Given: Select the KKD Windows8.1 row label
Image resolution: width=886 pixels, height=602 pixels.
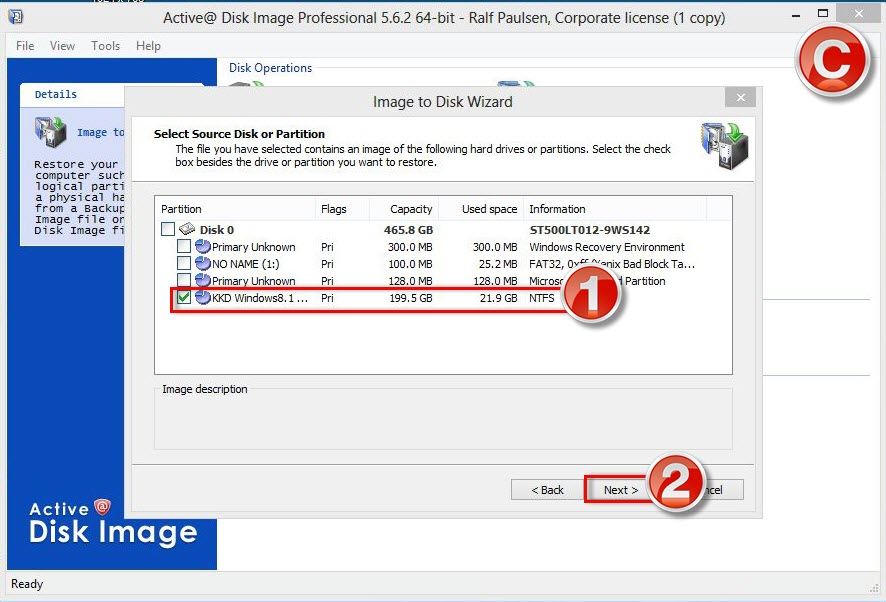Looking at the screenshot, I should (x=259, y=297).
